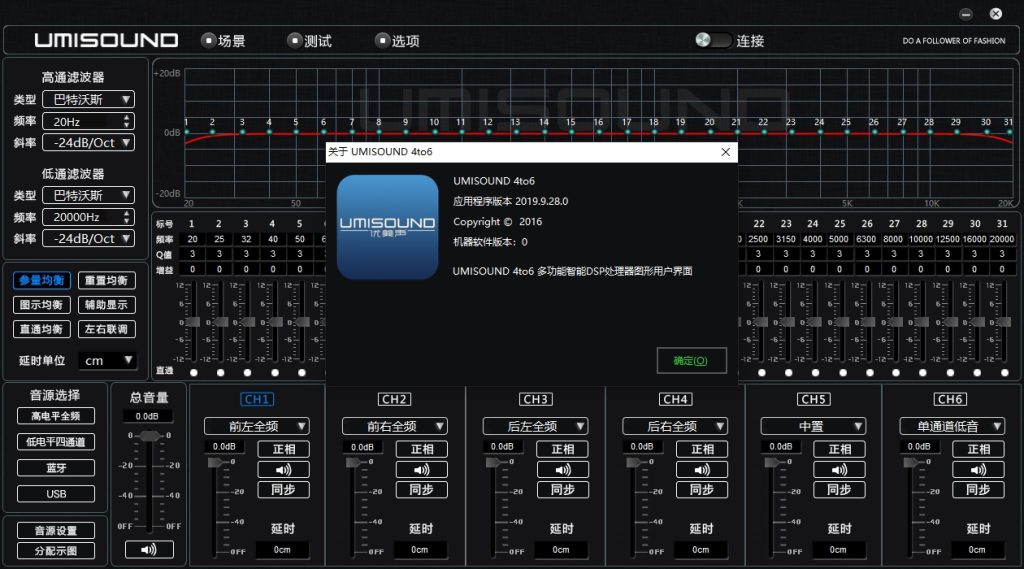Minimize the UMISOUND application window
This screenshot has width=1024, height=569.
[x=966, y=14]
